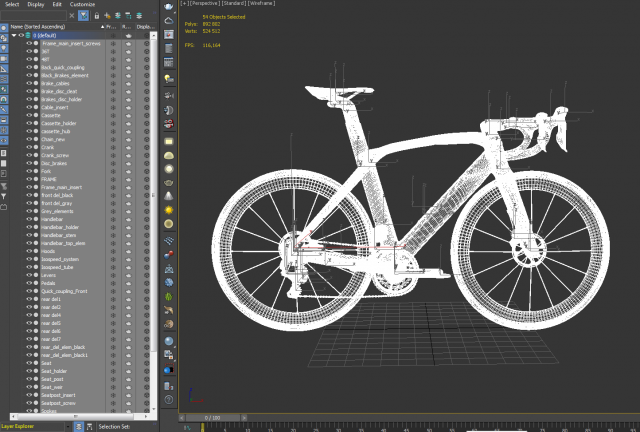The height and width of the screenshot is (432, 640).
Task: Click the Renderable column header
Action: (x=127, y=27)
